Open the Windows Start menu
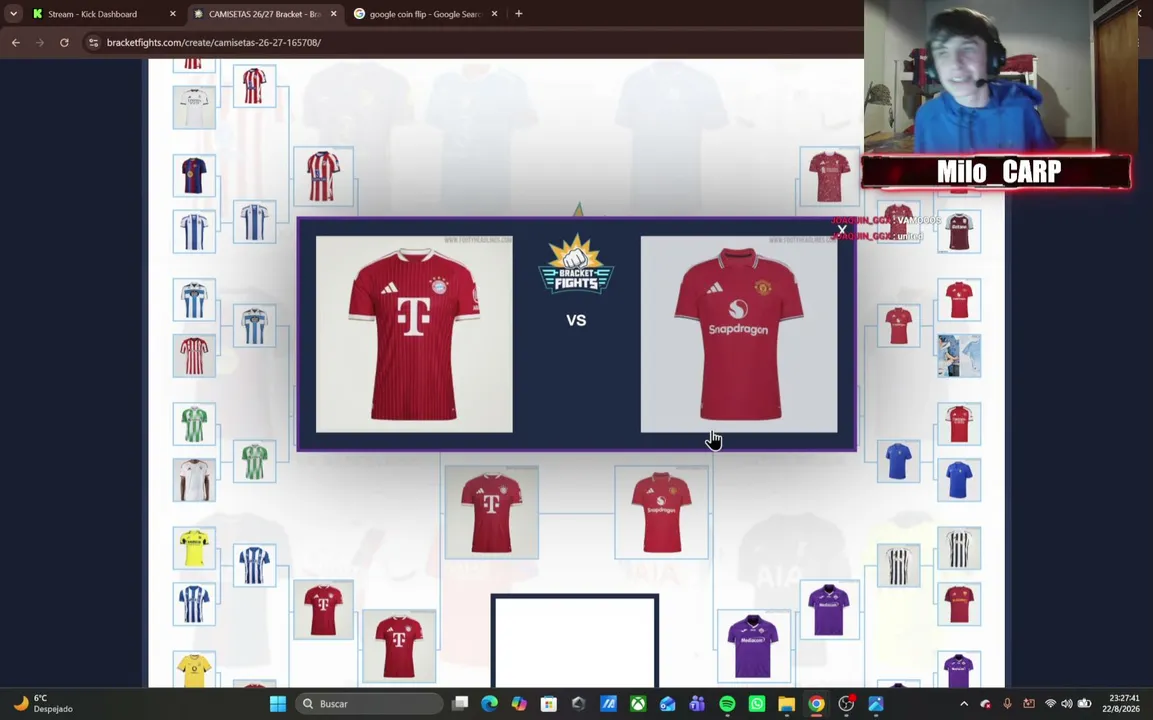The image size is (1153, 720). point(278,704)
